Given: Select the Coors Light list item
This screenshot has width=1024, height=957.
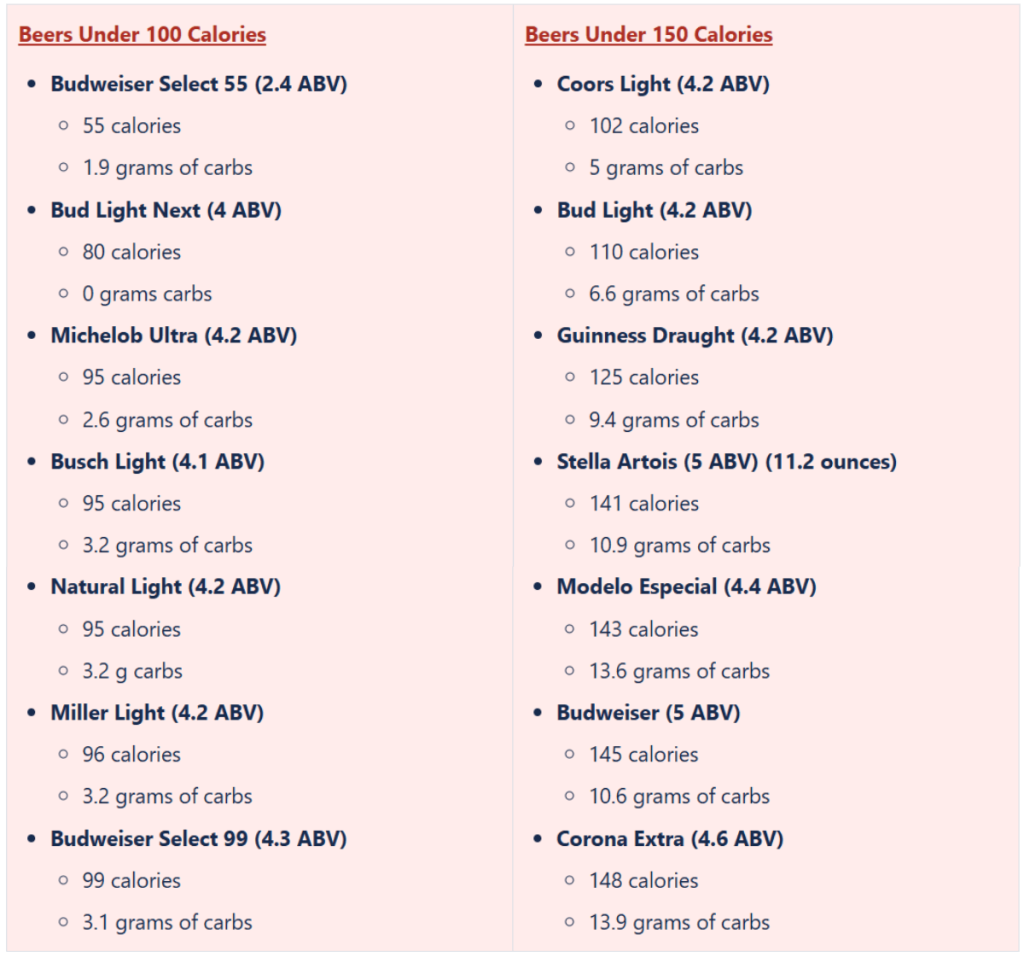Looking at the screenshot, I should (663, 84).
